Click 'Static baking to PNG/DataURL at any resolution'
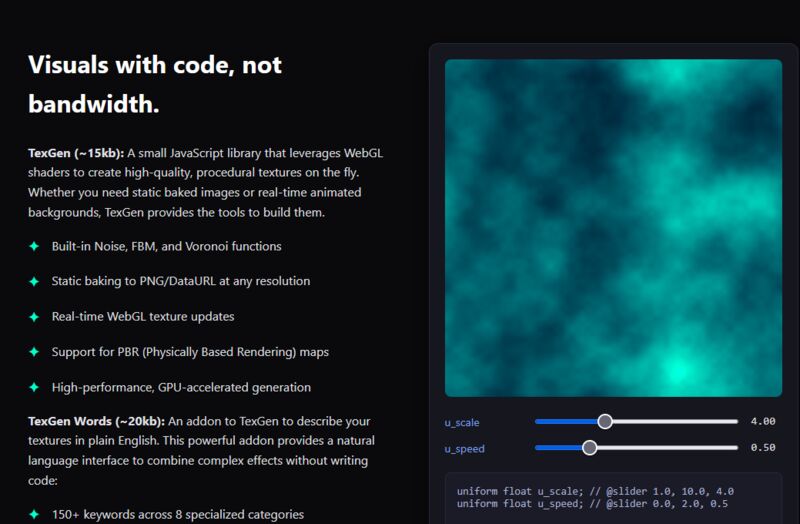 click(181, 281)
